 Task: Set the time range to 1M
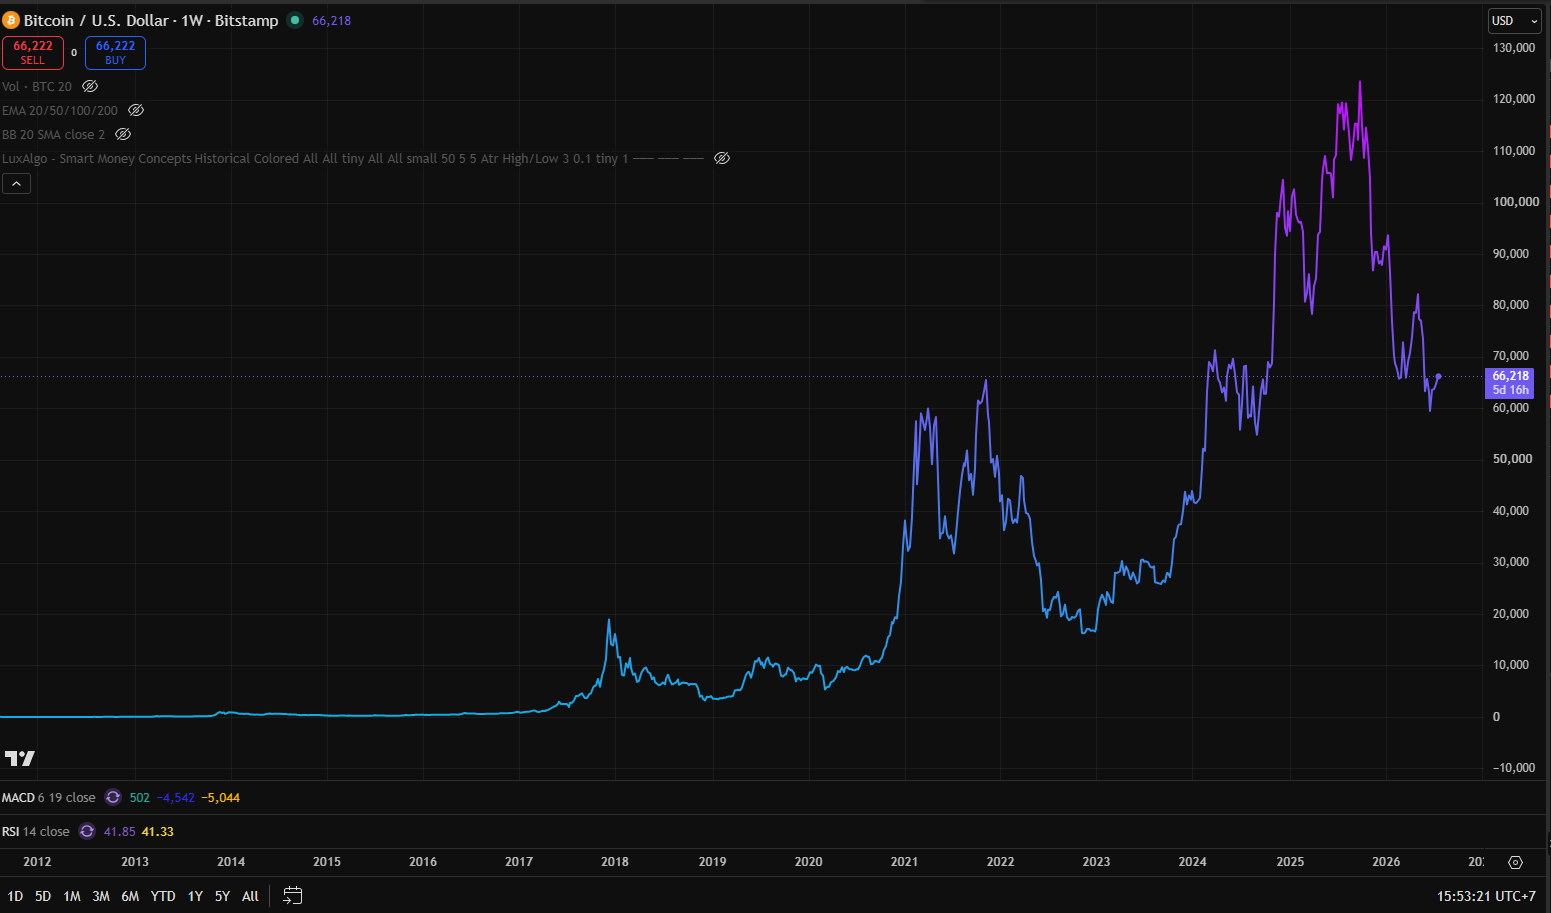[x=72, y=896]
